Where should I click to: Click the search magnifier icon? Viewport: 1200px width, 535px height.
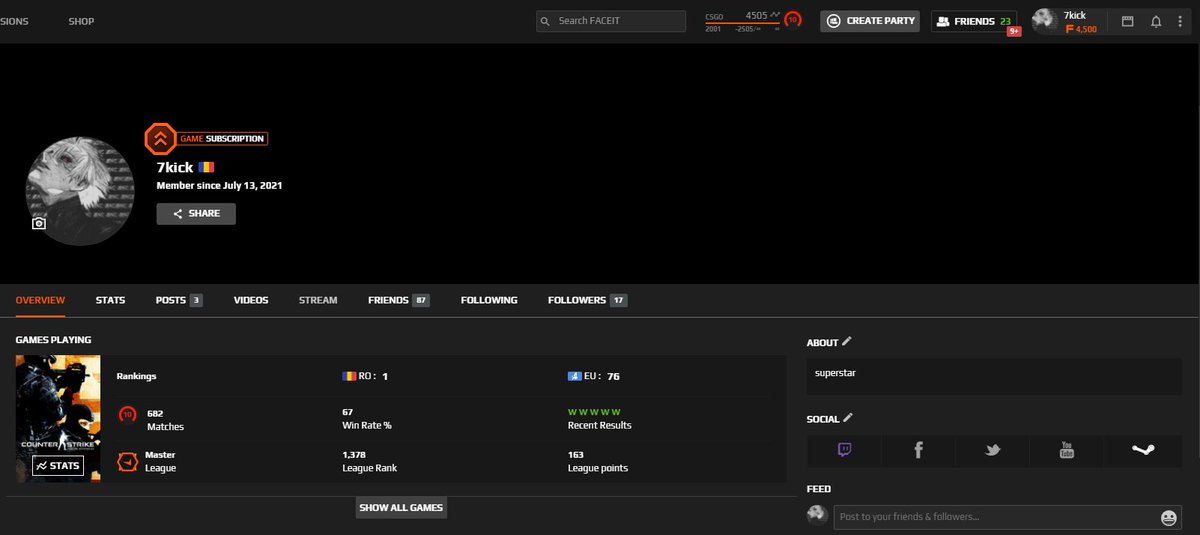(546, 21)
